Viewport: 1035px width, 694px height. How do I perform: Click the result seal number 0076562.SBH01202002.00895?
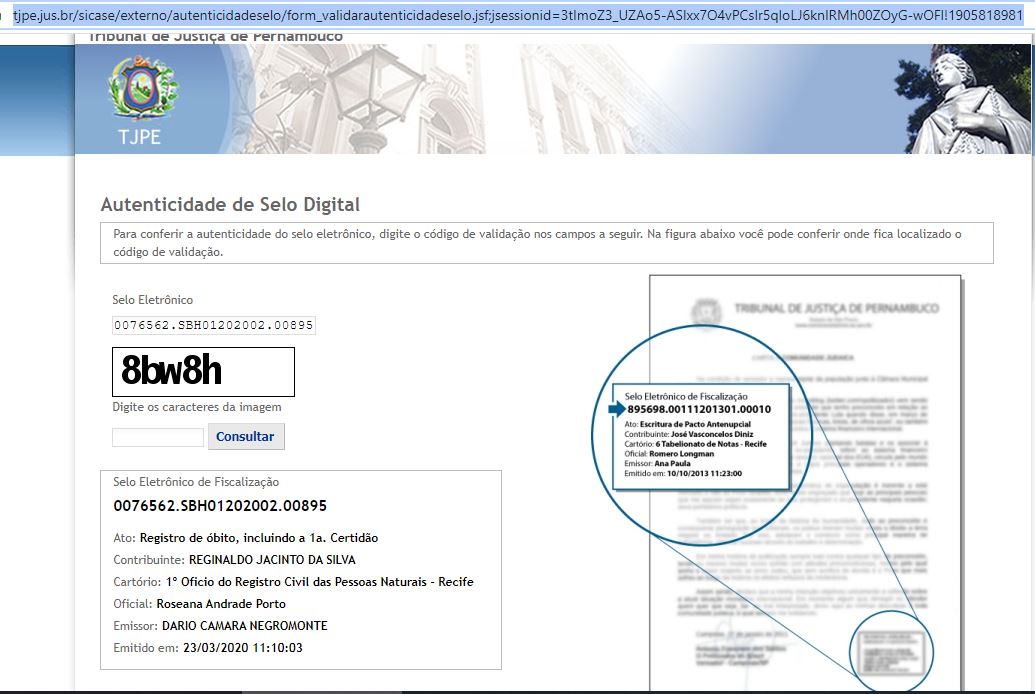coord(220,506)
